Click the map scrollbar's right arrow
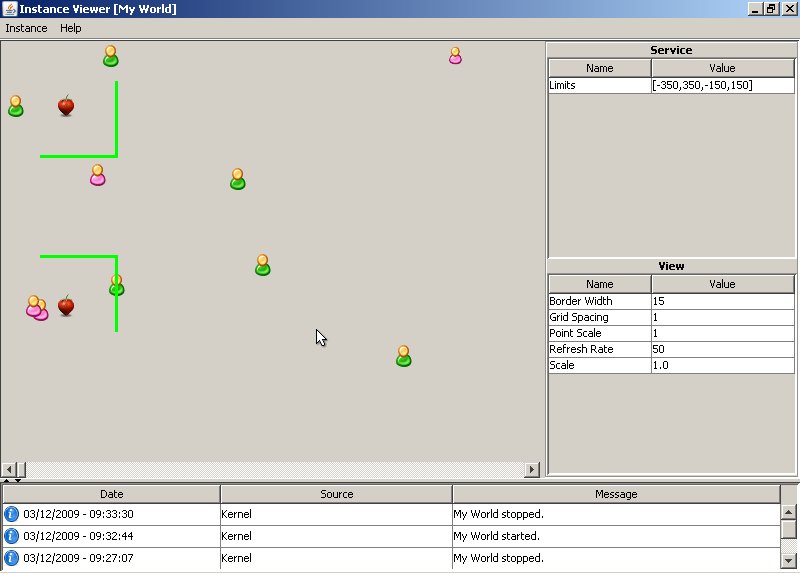The width and height of the screenshot is (800, 574). [x=532, y=469]
